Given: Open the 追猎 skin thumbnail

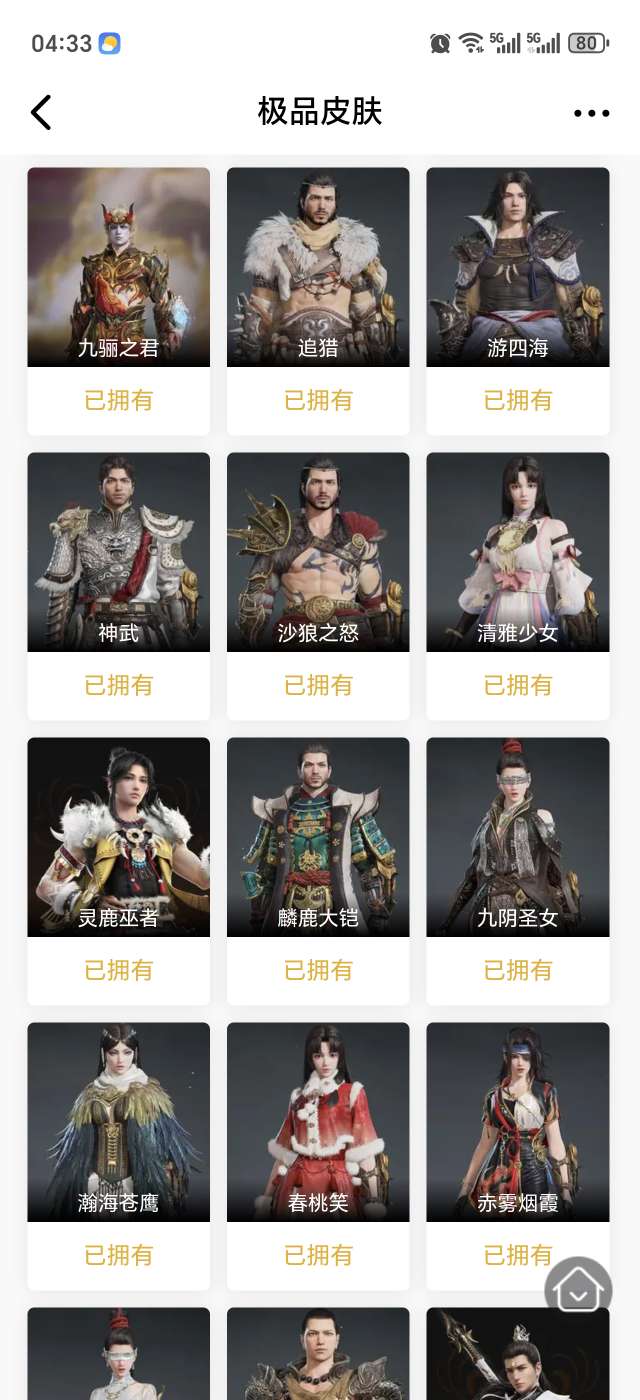Looking at the screenshot, I should coord(318,267).
